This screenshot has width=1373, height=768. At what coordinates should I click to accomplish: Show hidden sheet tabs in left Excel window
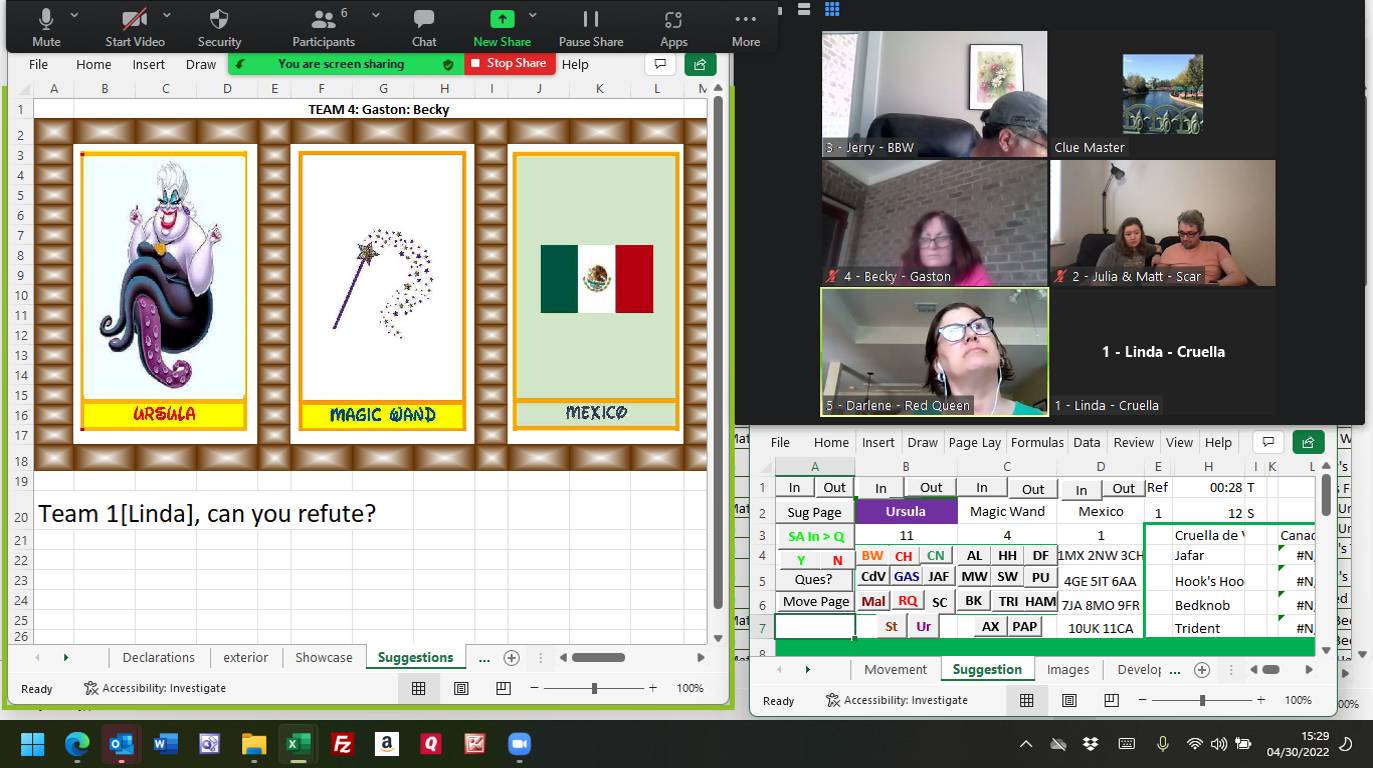click(484, 658)
